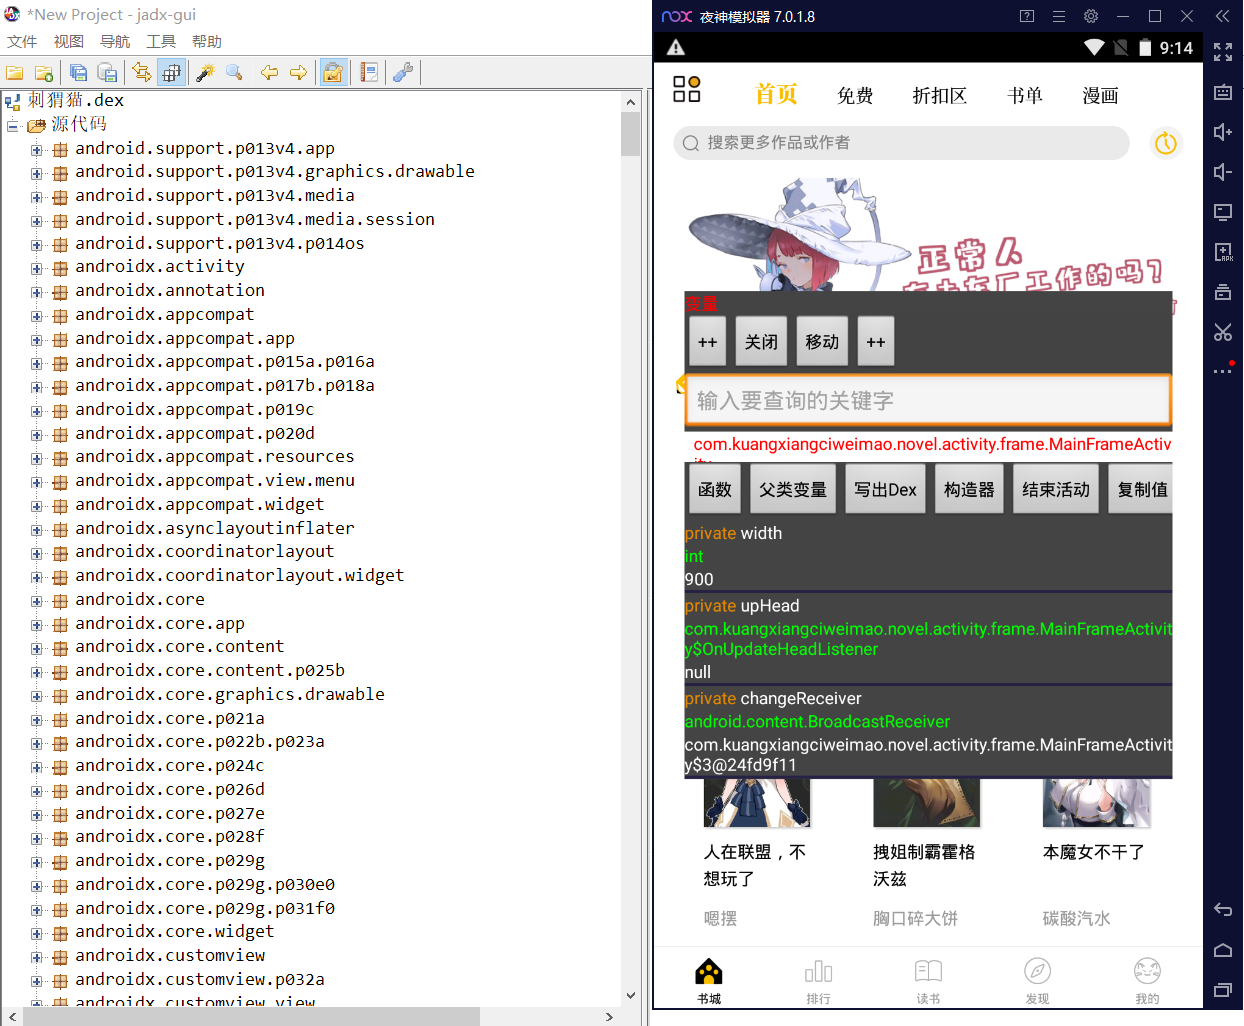Screen dimensions: 1244x1026
Task: Switch to the 折扣区 tab
Action: [x=940, y=96]
